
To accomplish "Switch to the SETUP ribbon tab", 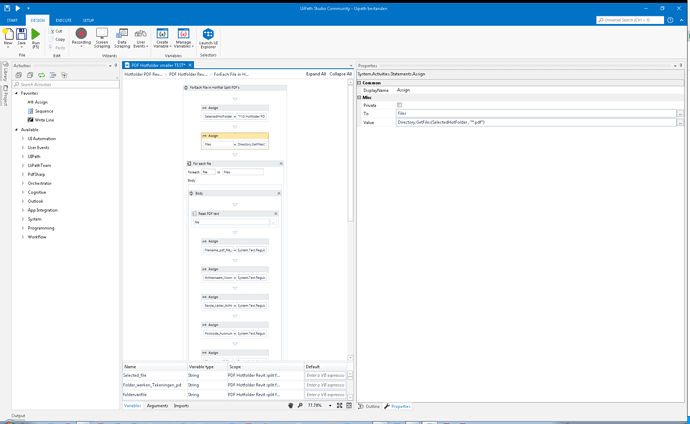I will pyautogui.click(x=88, y=20).
